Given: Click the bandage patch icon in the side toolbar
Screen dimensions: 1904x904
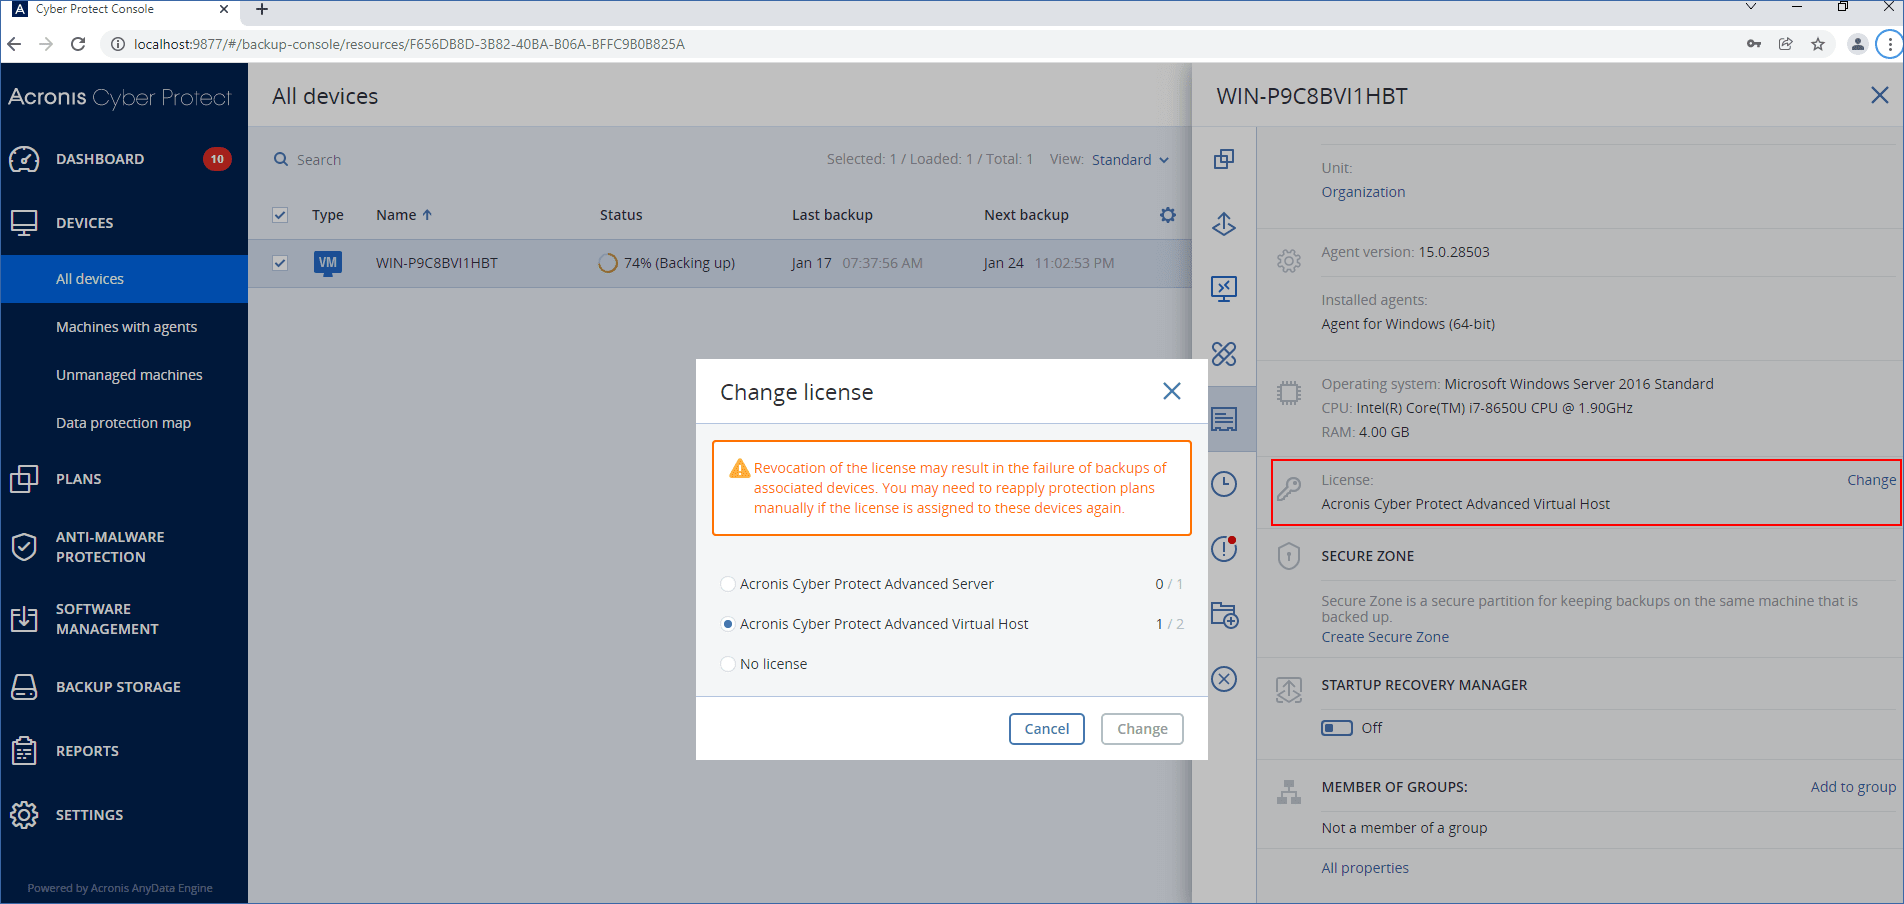Looking at the screenshot, I should (1223, 354).
